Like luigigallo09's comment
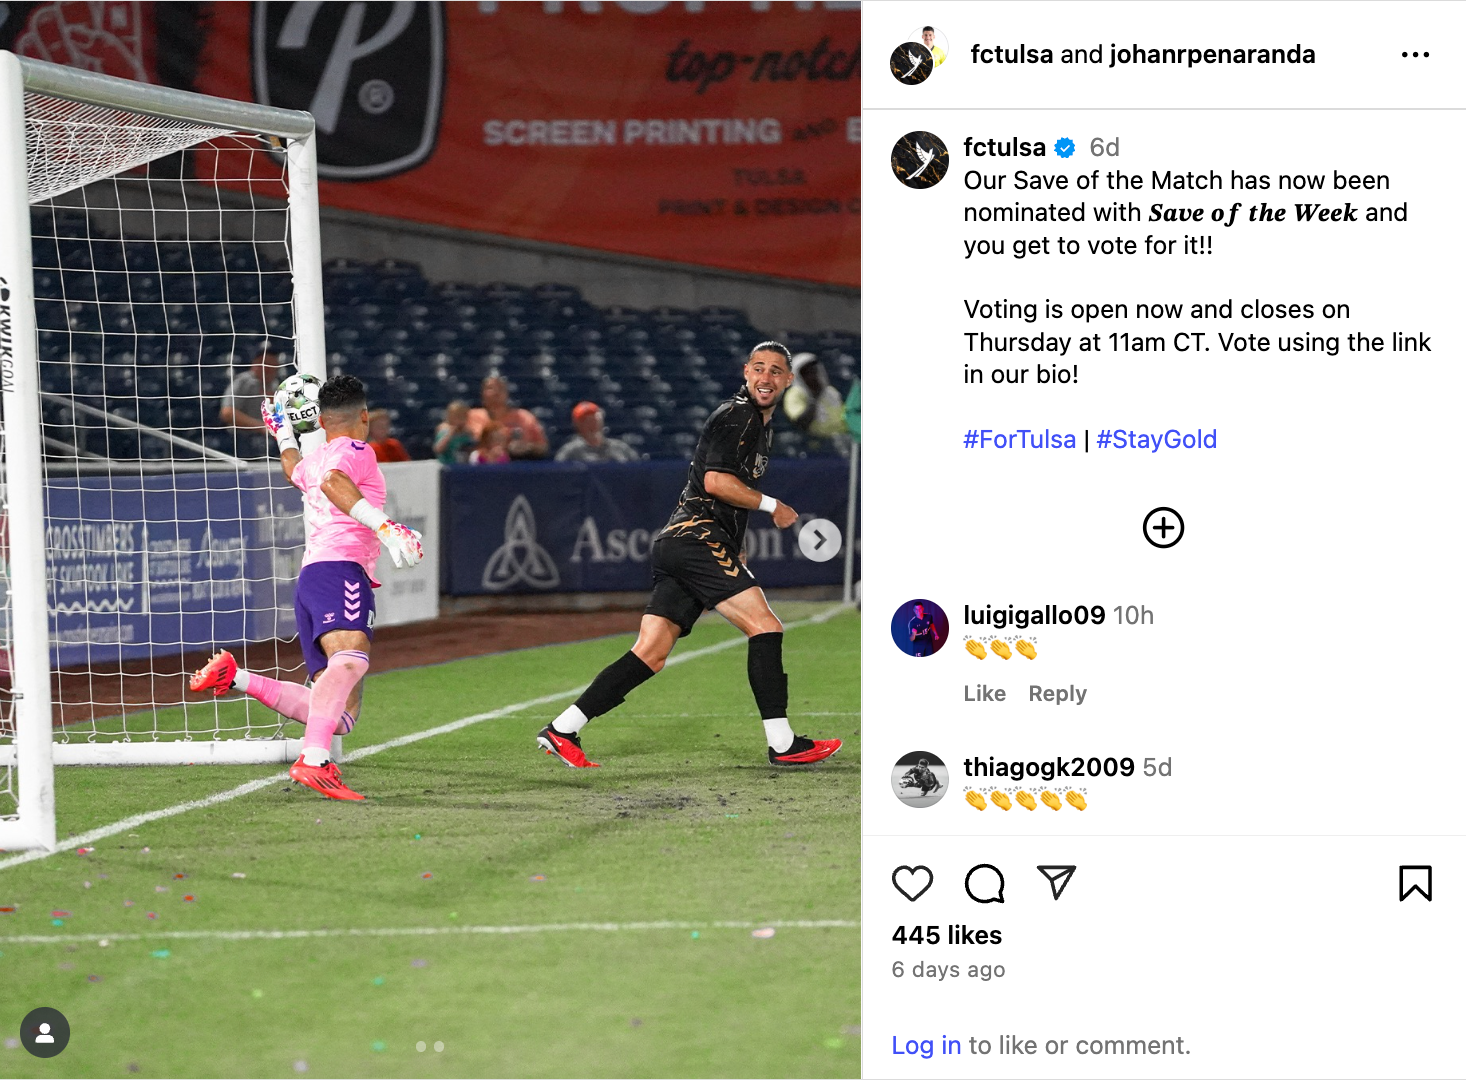Screen dimensions: 1466x1082 click(984, 693)
